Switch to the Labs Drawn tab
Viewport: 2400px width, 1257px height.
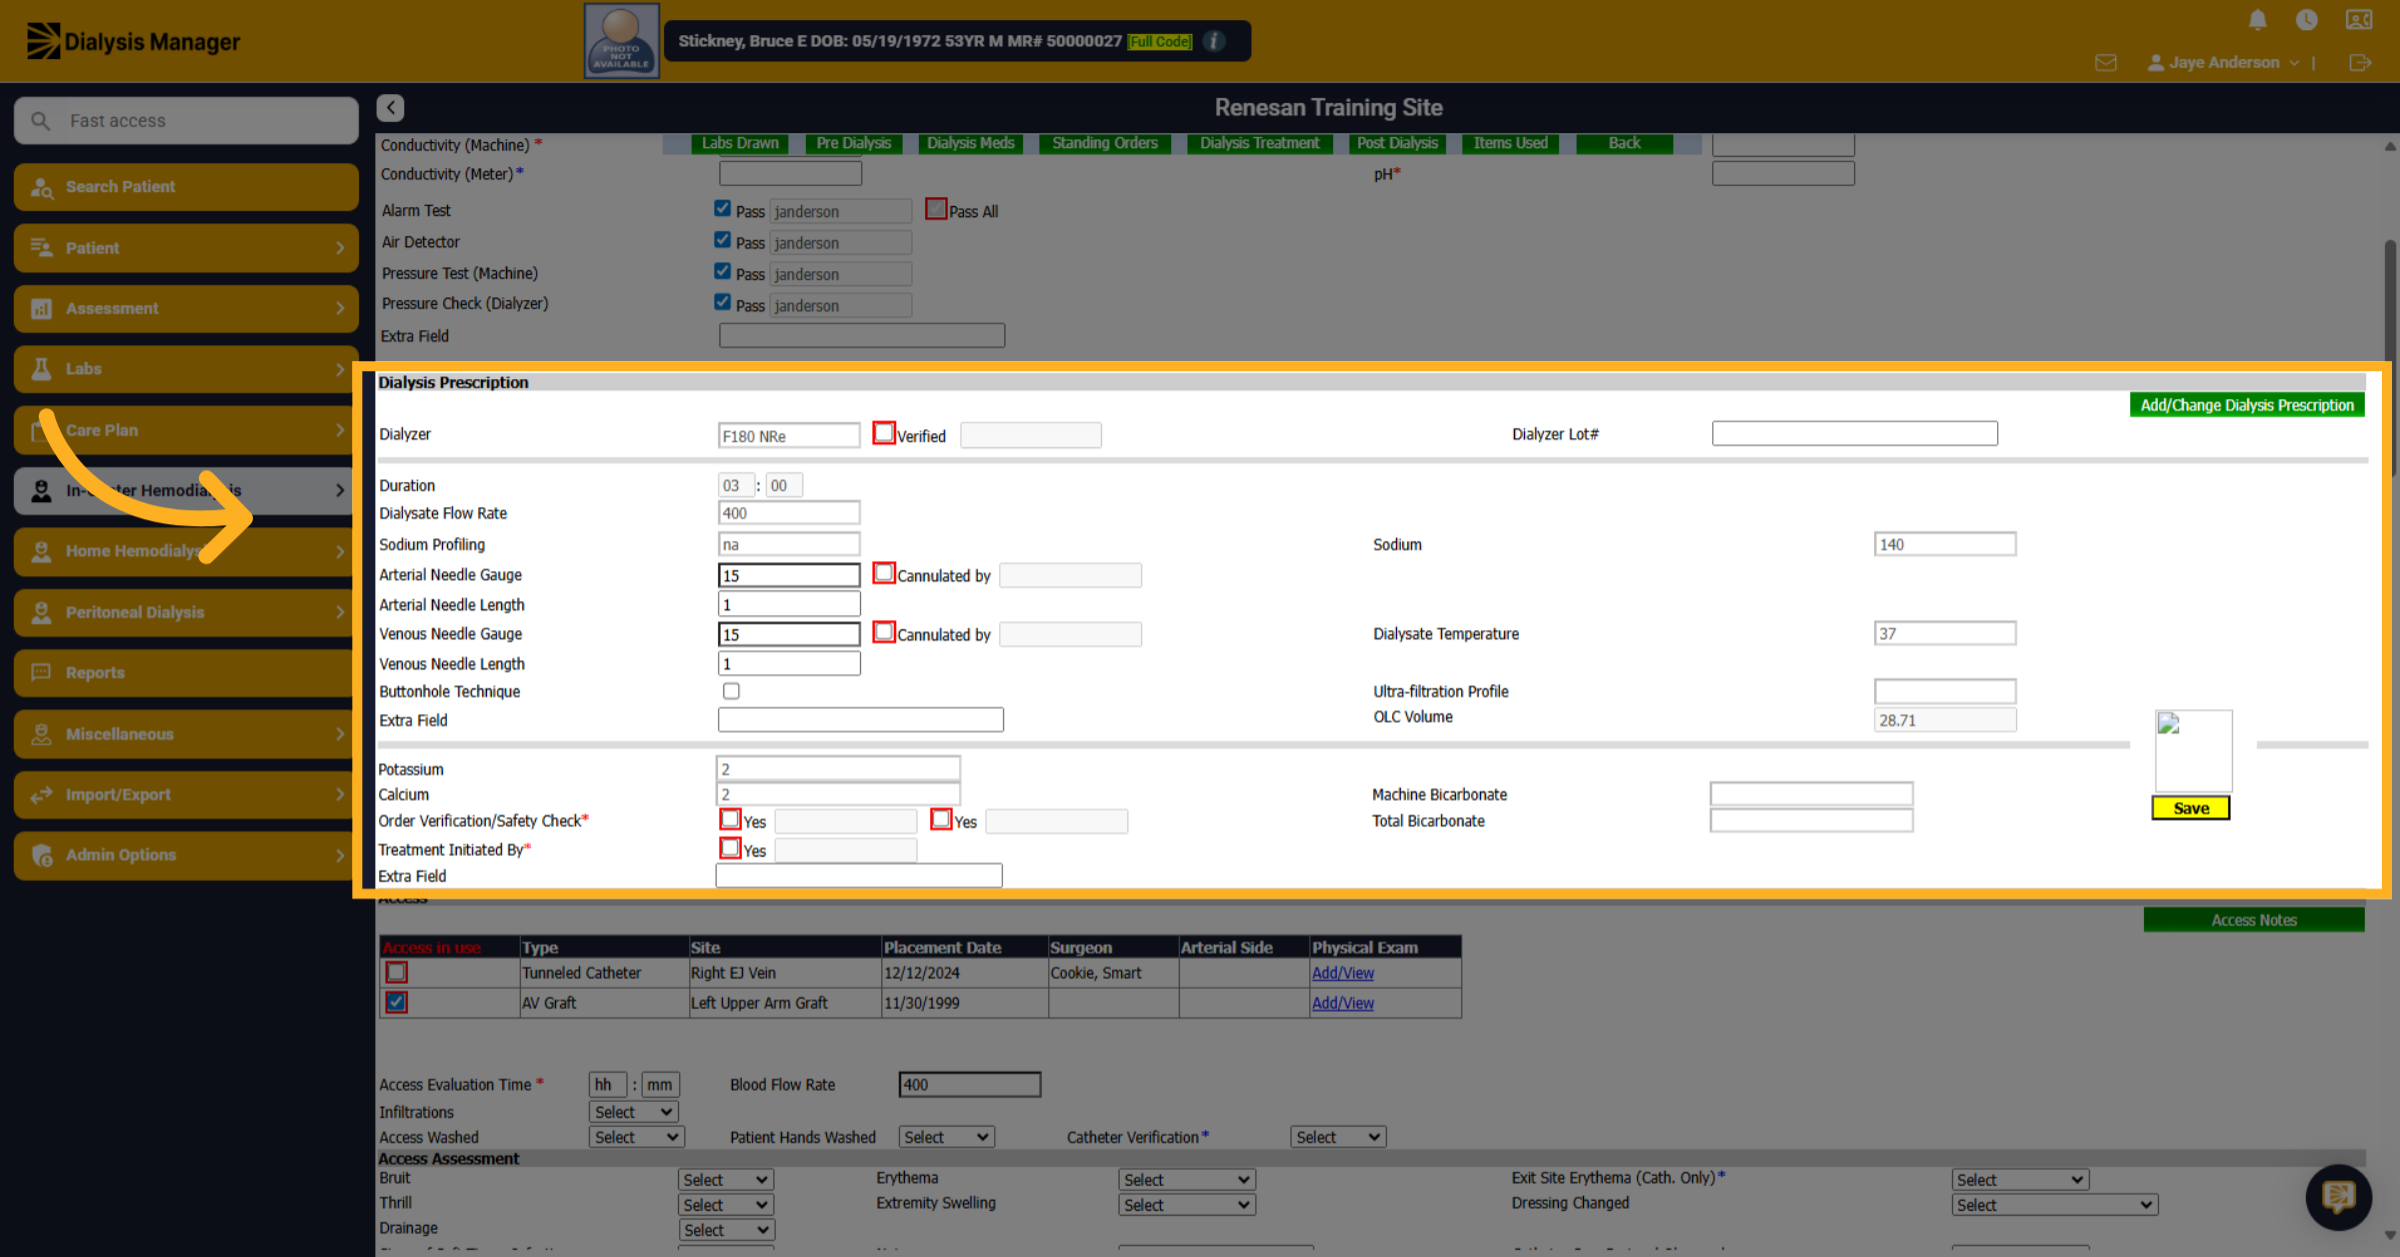tap(739, 143)
